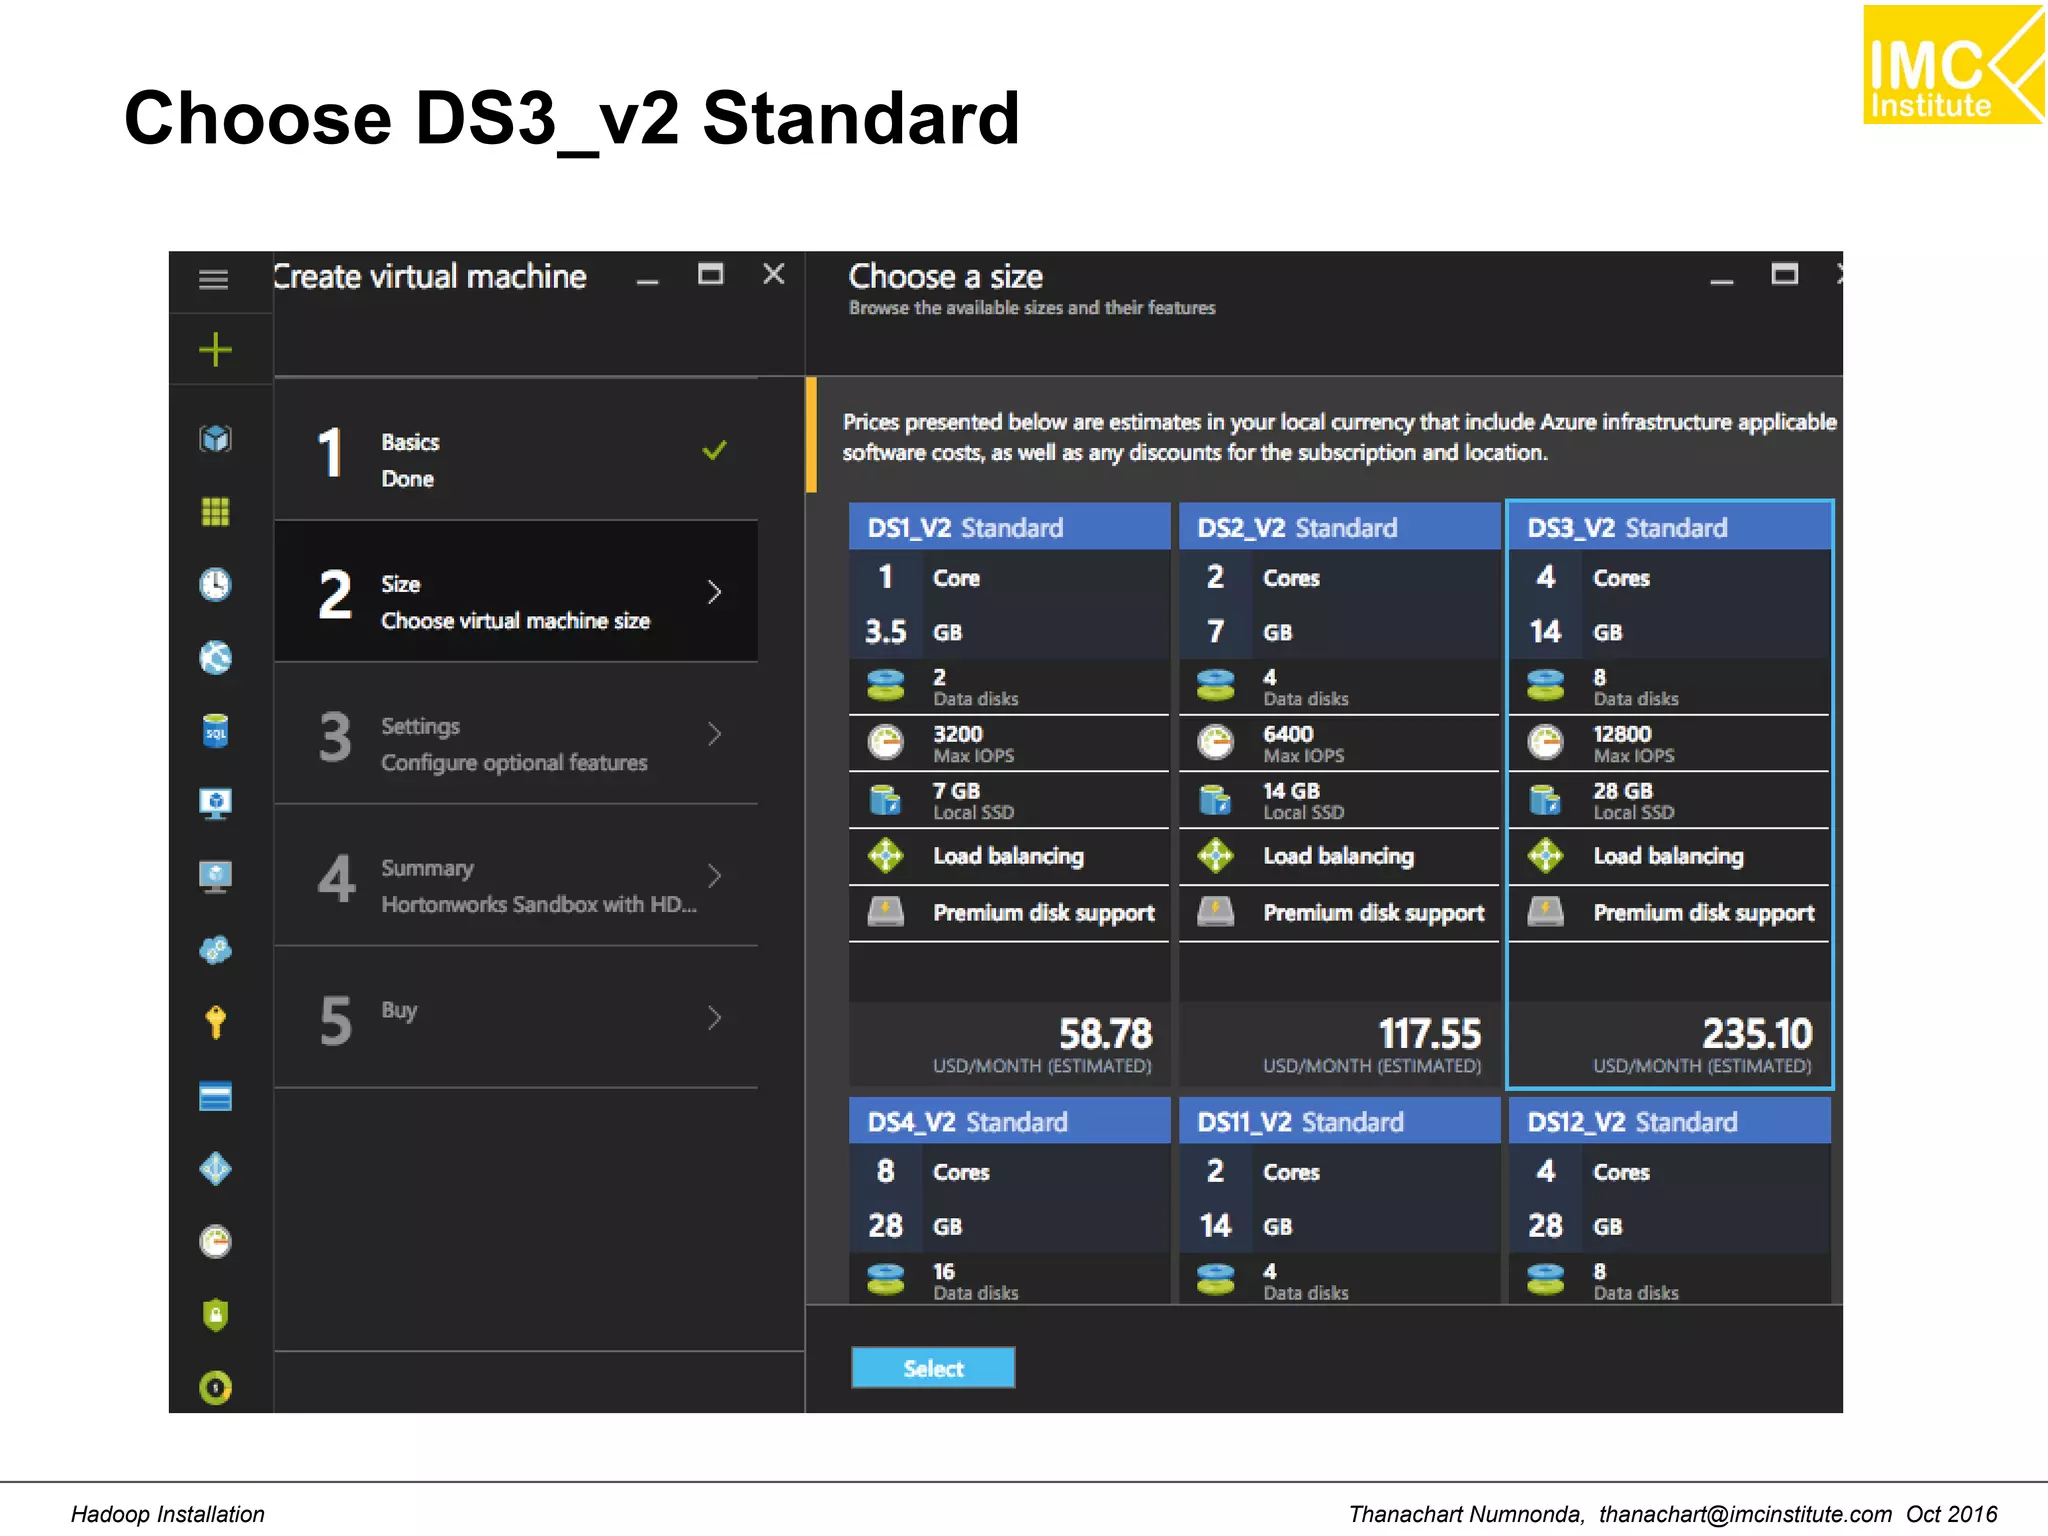Click DS3_V2 Load balancing text
The image size is (2048, 1536).
point(1668,856)
